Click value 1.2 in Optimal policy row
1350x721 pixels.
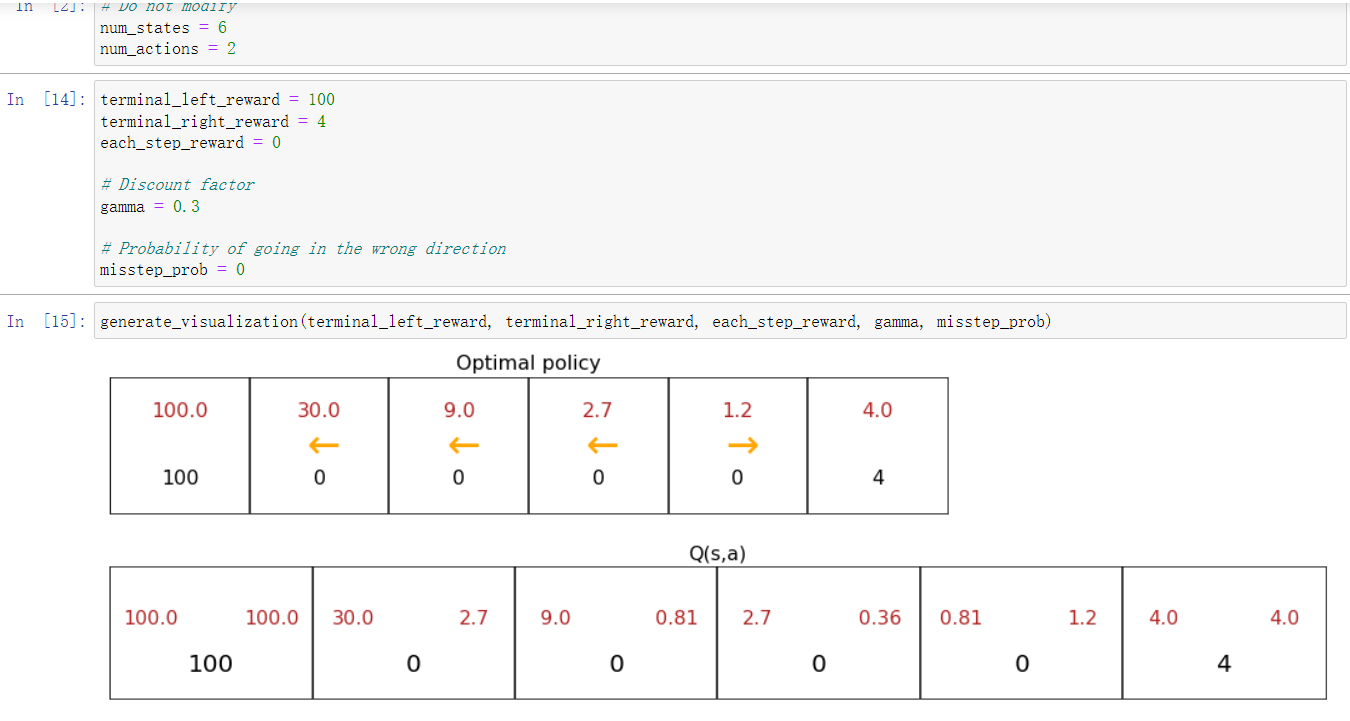coord(737,410)
